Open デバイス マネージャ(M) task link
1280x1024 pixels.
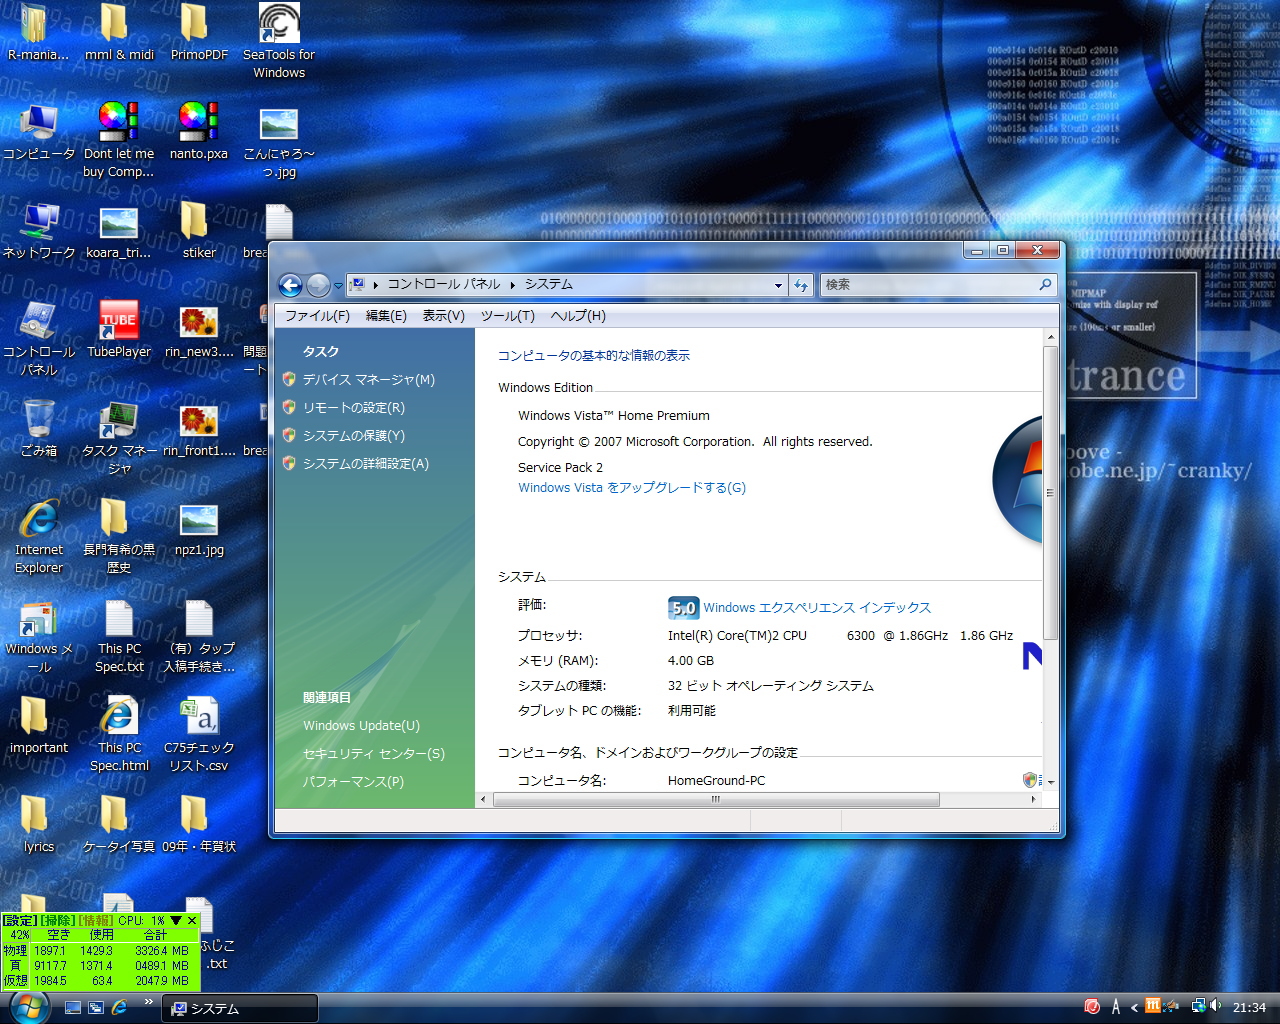pos(368,380)
